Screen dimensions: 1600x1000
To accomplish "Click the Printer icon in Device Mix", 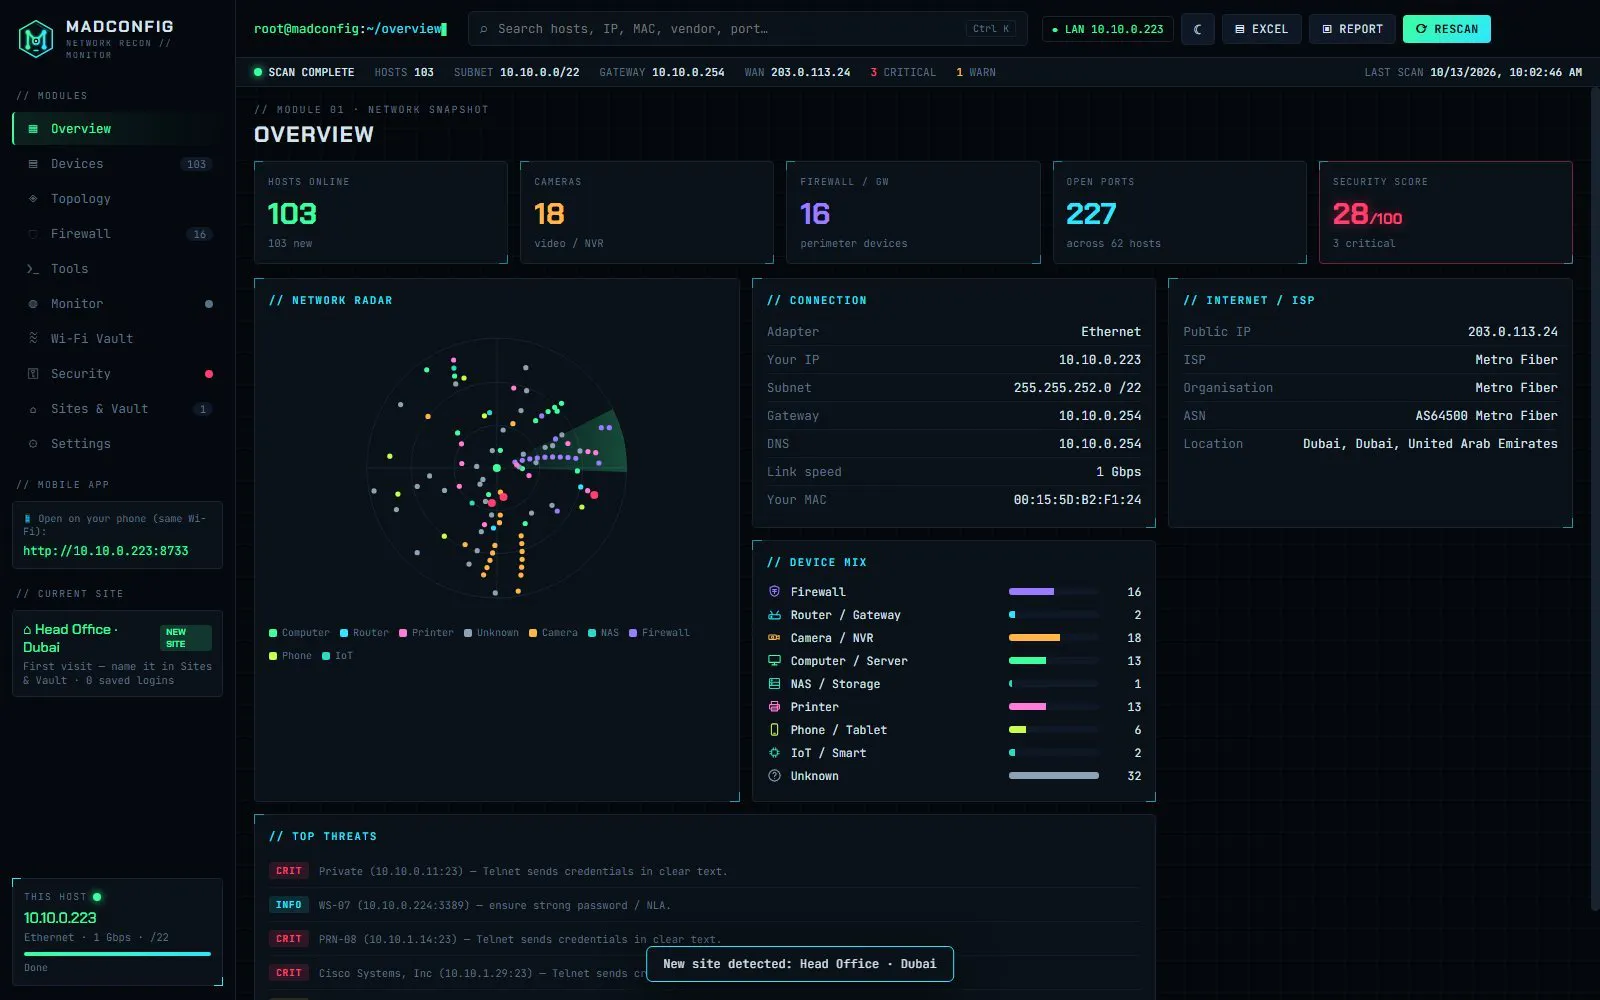I will 774,707.
